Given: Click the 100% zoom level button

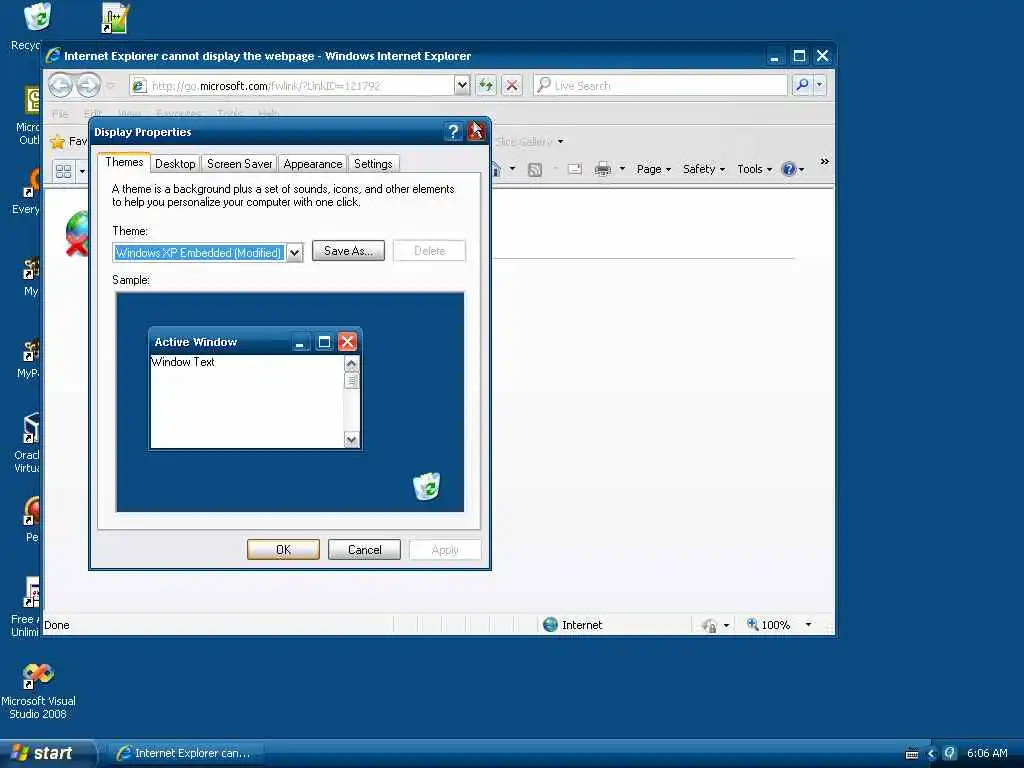Looking at the screenshot, I should click(768, 625).
